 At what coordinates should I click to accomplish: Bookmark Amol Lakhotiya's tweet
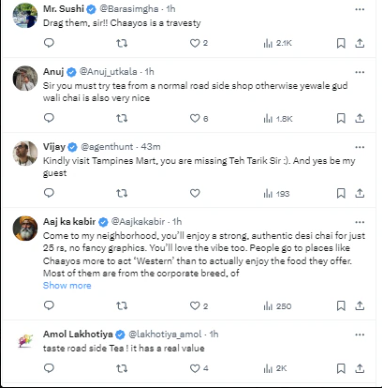341,368
